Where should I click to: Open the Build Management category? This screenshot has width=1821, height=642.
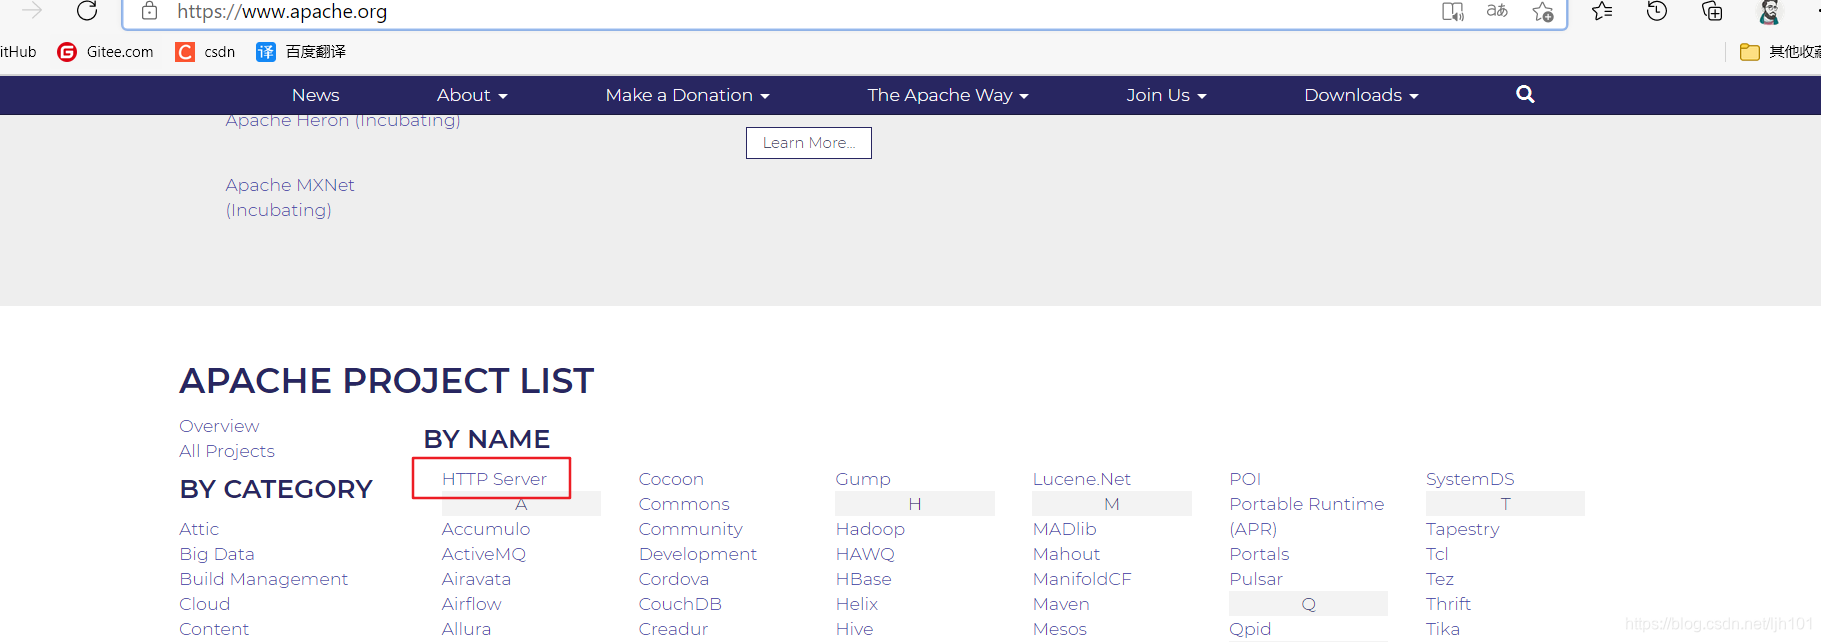[264, 579]
